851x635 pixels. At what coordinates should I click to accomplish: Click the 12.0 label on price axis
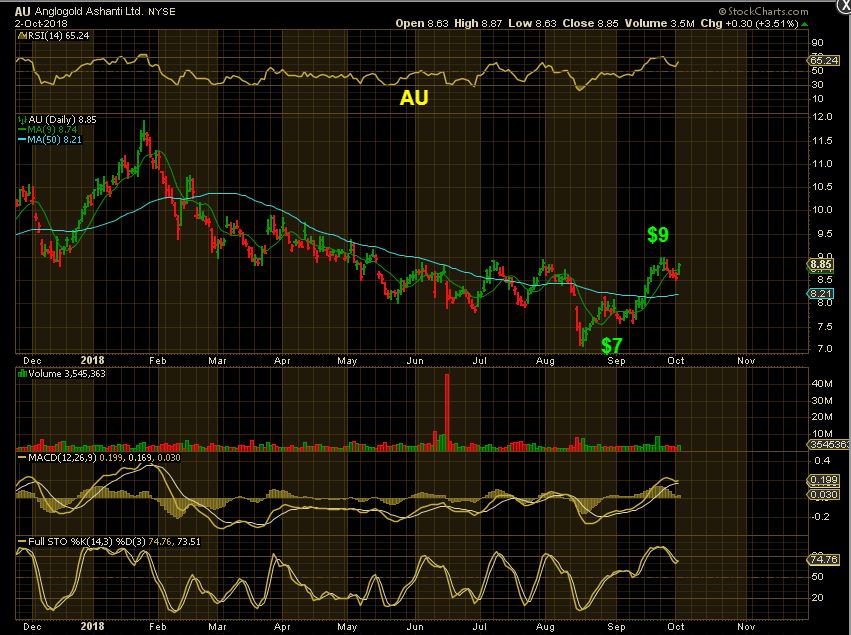(821, 117)
